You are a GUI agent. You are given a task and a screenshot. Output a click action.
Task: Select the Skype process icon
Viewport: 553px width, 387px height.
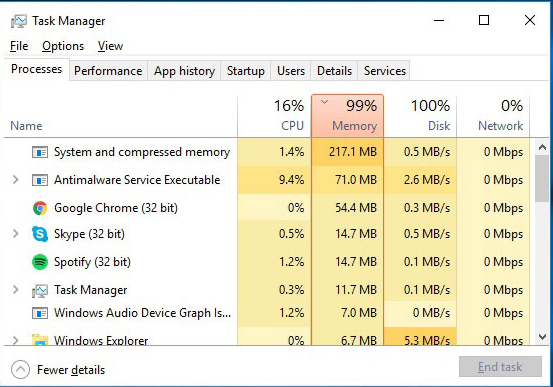(x=40, y=234)
